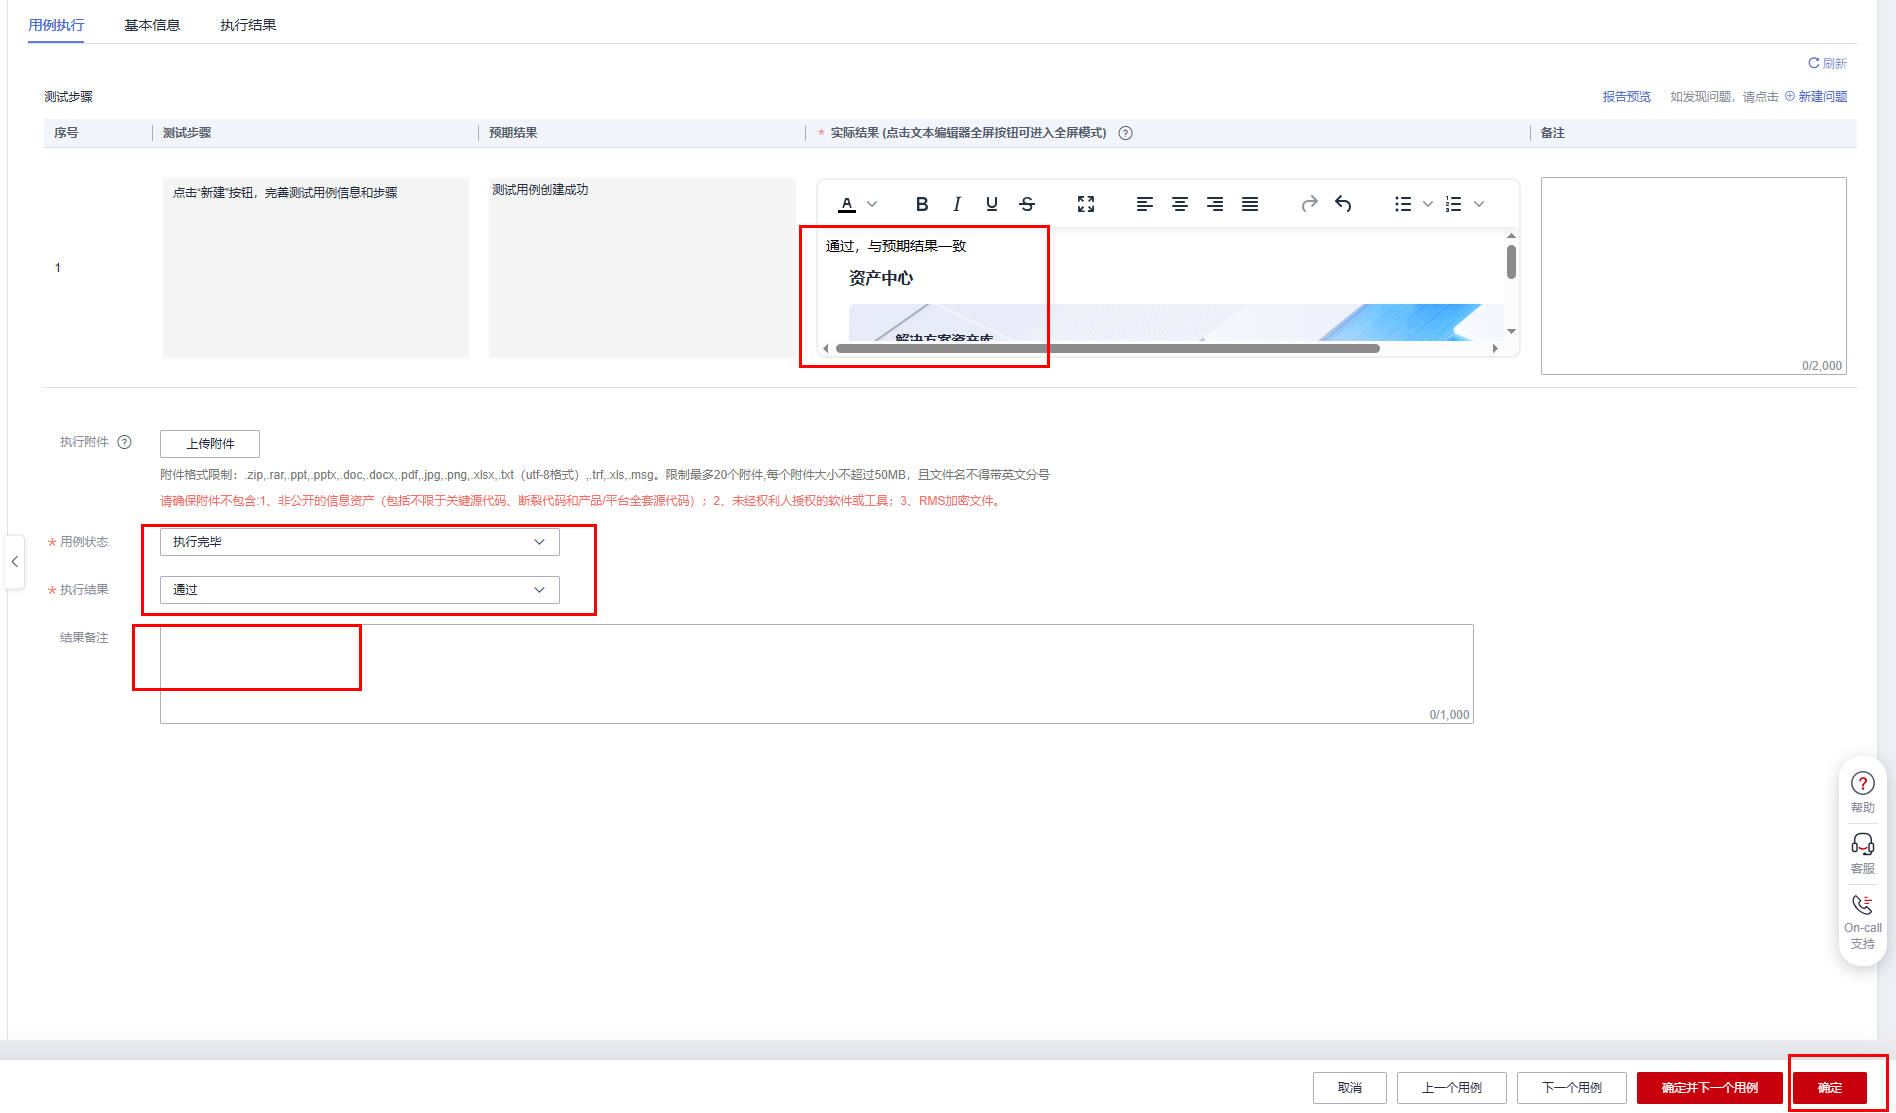Image resolution: width=1896 pixels, height=1113 pixels.
Task: Open 报告预览 link
Action: [1627, 97]
